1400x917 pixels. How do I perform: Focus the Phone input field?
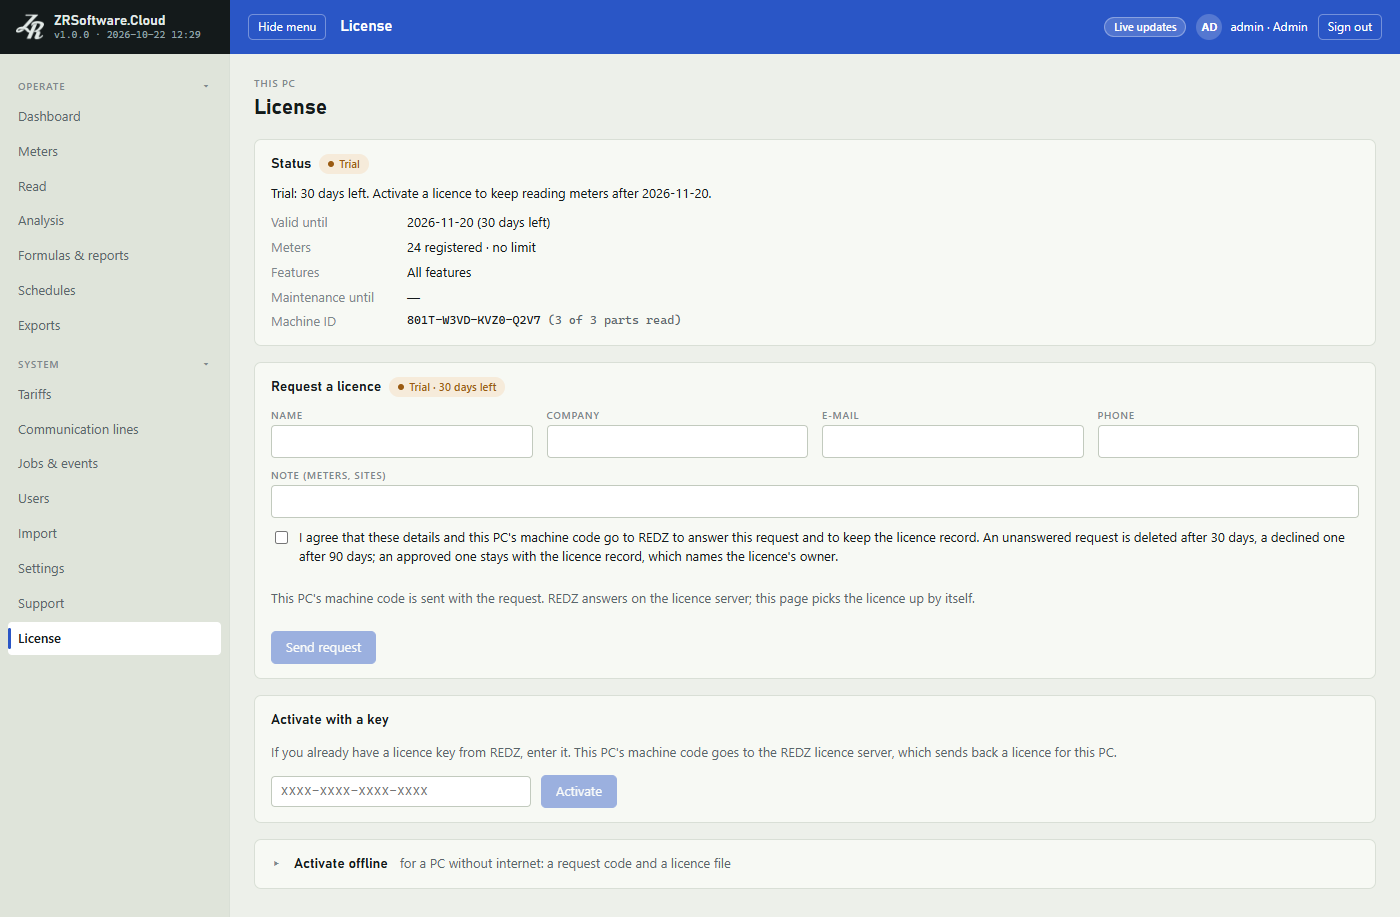(x=1228, y=442)
